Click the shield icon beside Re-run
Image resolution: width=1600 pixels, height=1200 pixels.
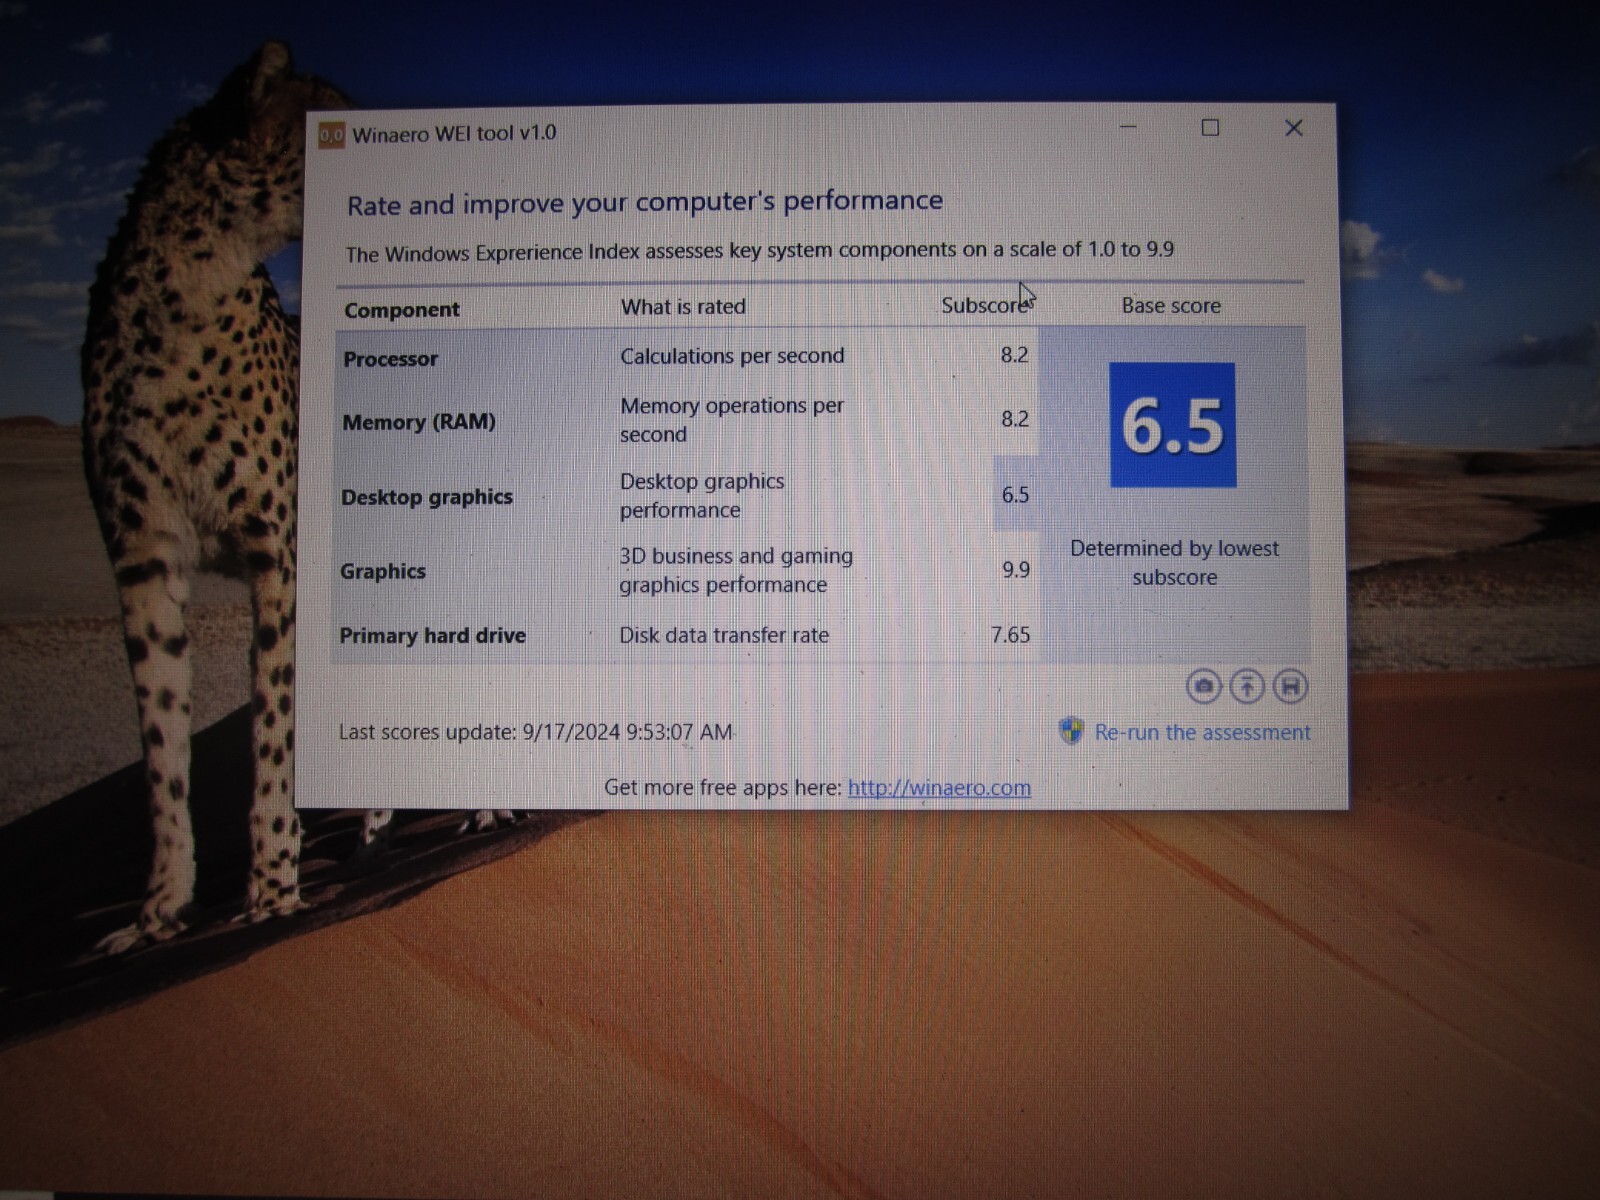(1071, 731)
